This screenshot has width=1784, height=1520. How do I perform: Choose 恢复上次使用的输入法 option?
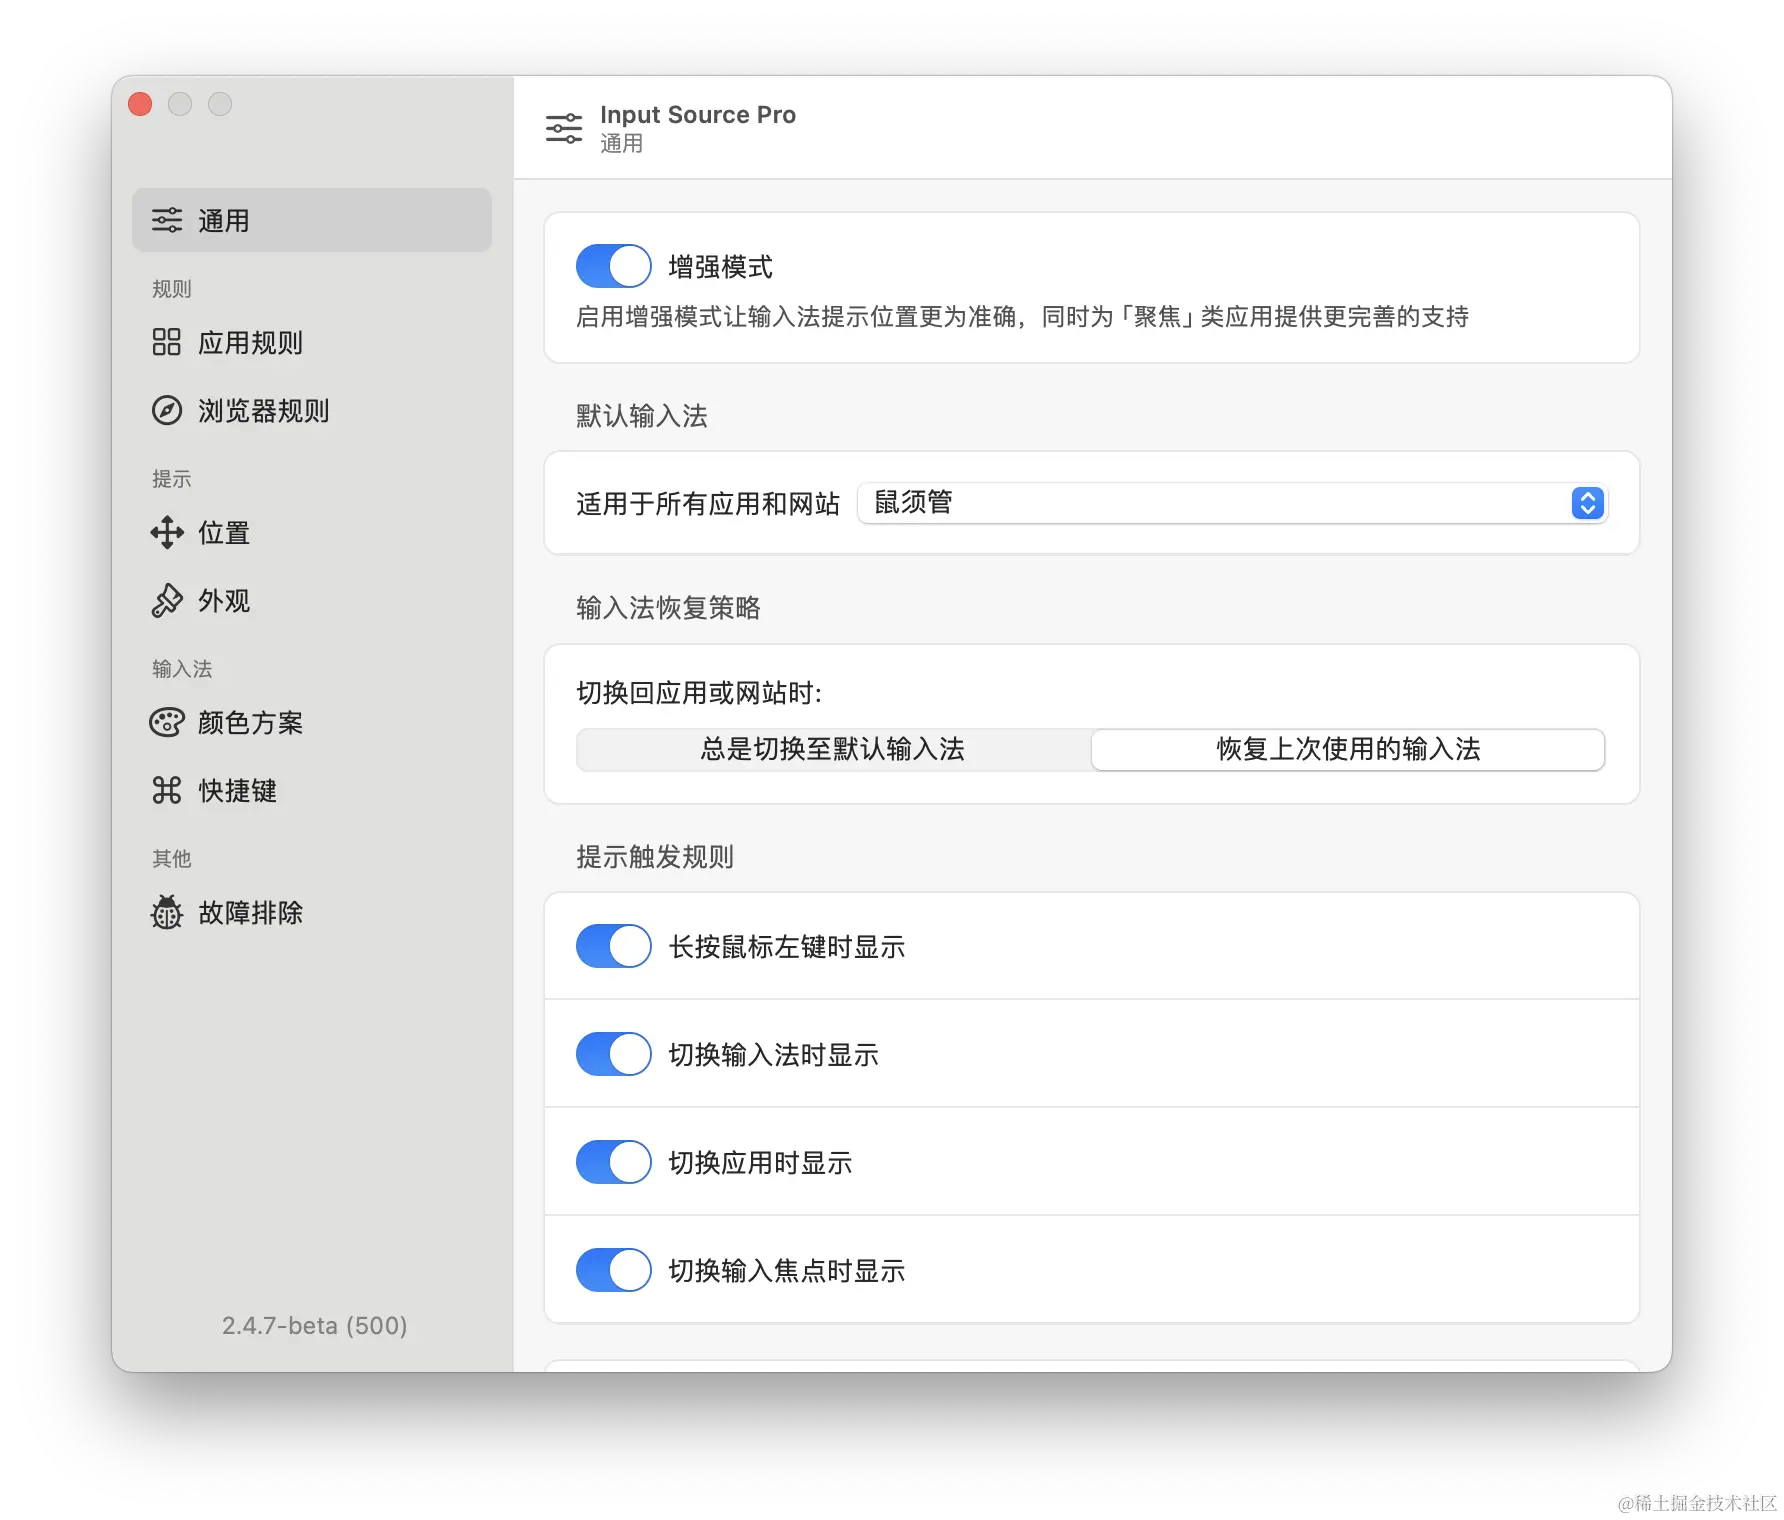pyautogui.click(x=1347, y=749)
